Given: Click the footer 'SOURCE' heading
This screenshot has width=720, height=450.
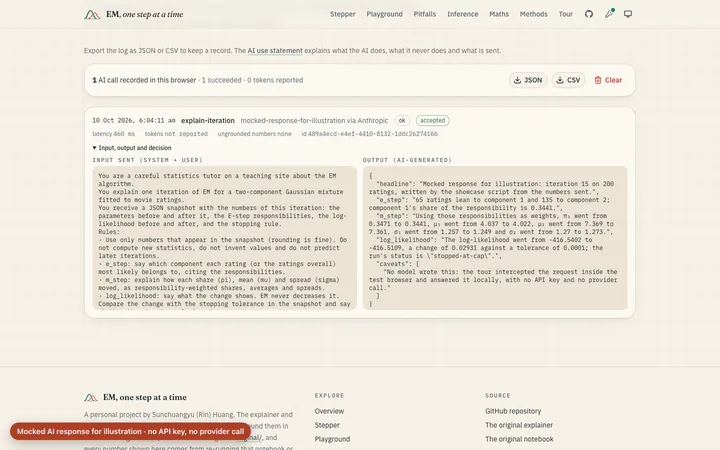Looking at the screenshot, I should pos(498,395).
